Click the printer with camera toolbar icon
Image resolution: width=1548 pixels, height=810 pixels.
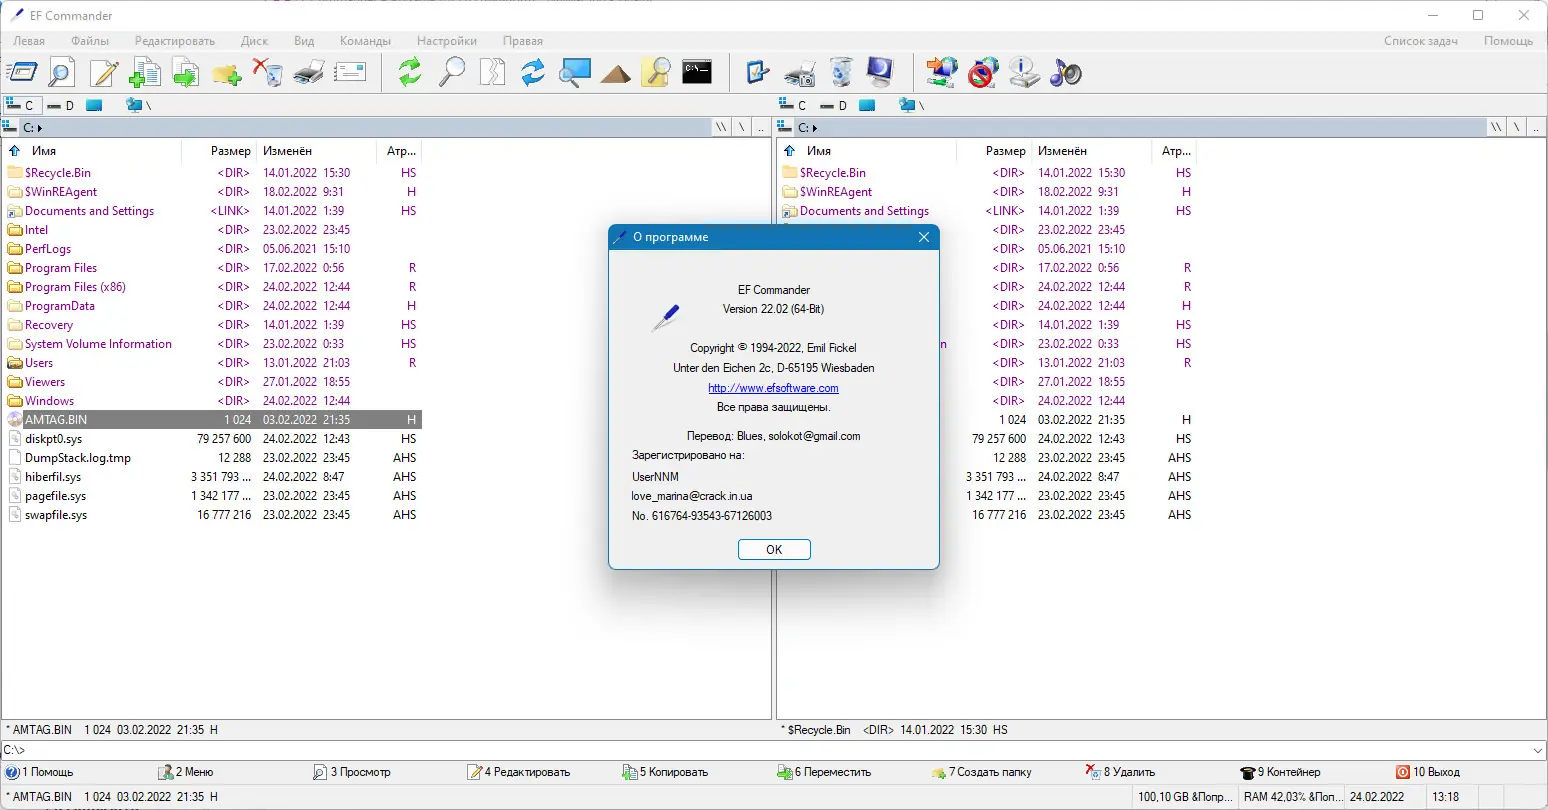[x=799, y=72]
